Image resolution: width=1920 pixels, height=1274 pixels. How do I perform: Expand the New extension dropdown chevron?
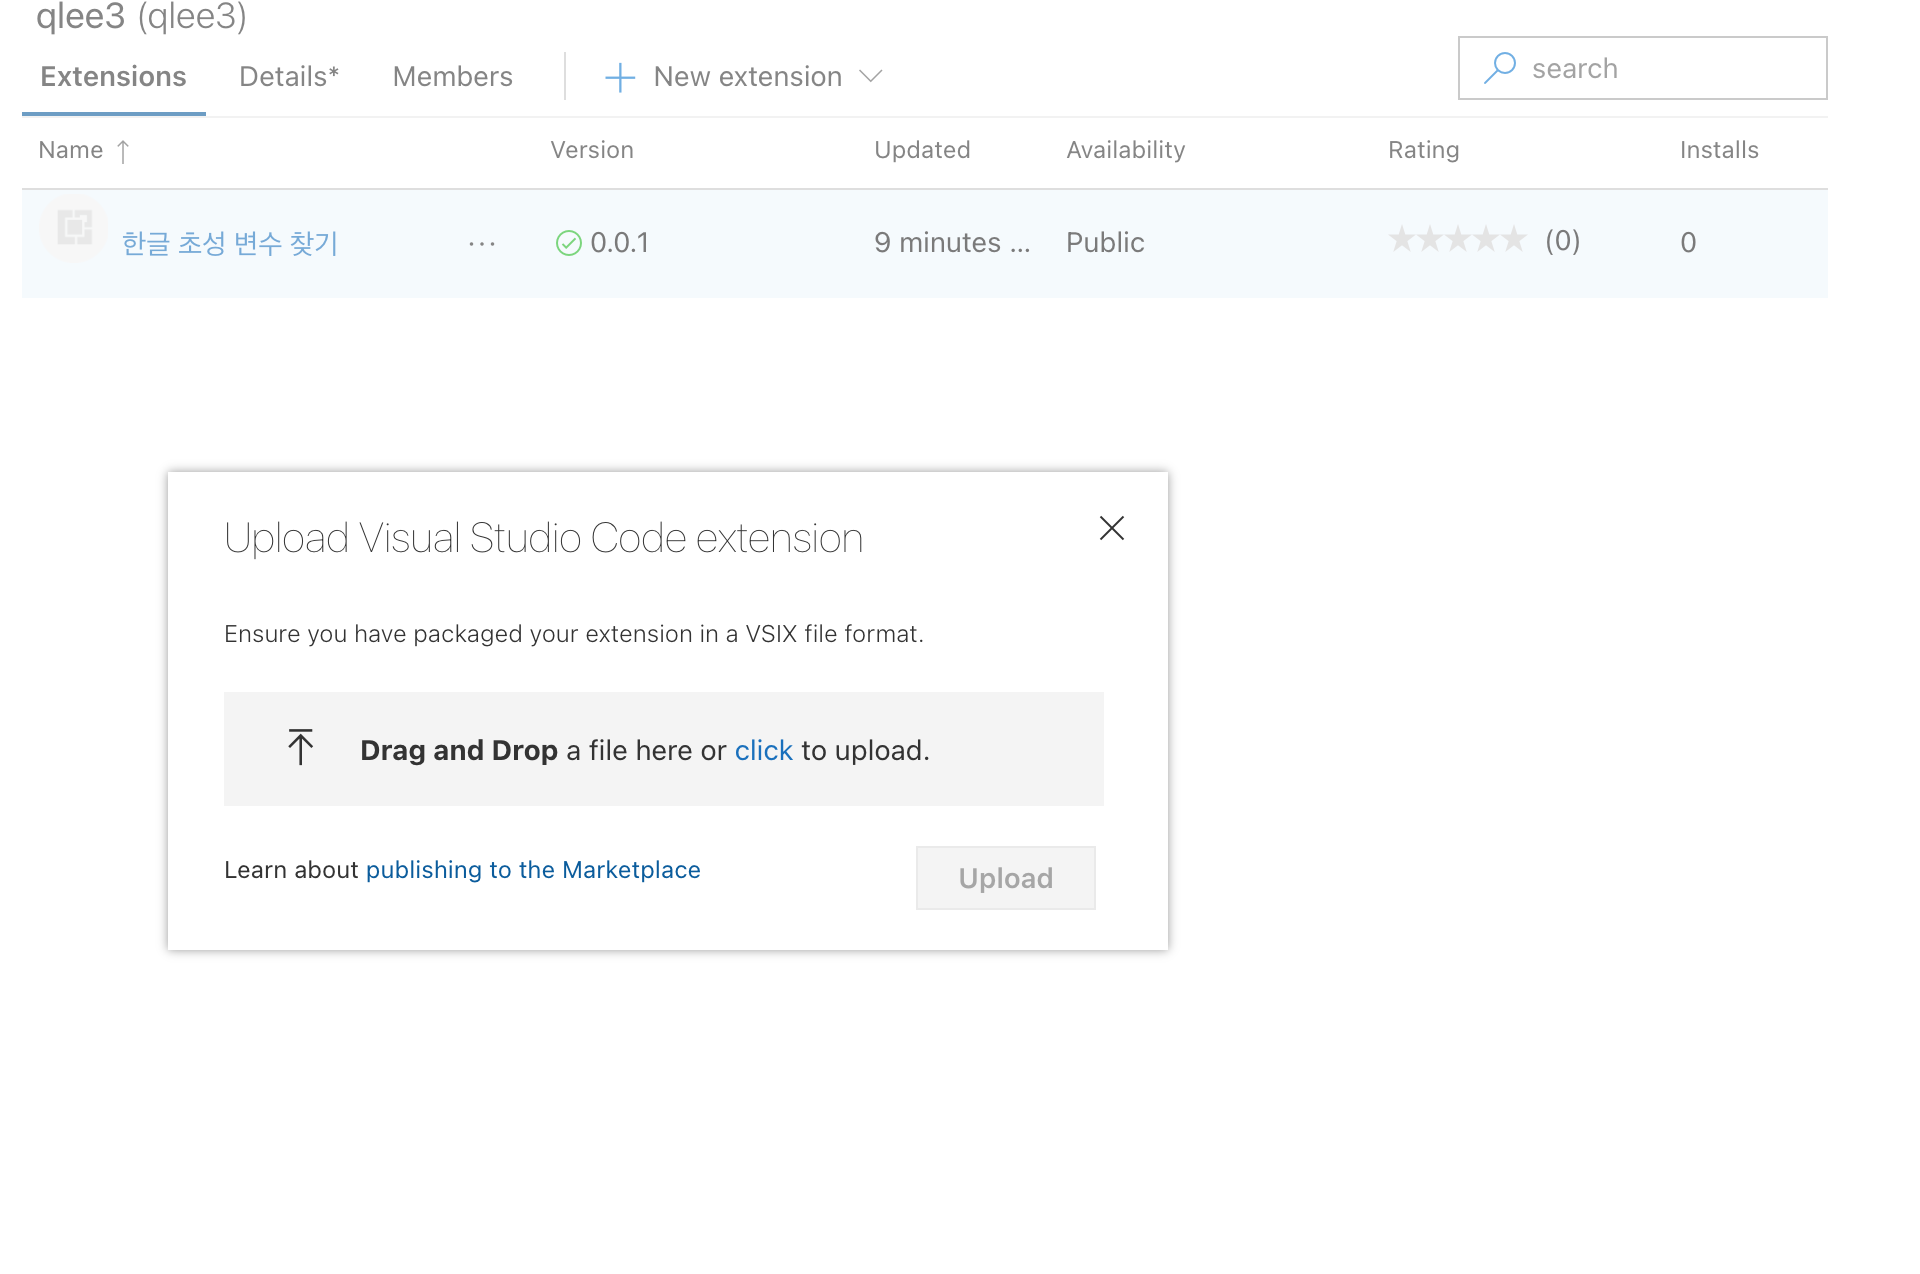pos(871,76)
